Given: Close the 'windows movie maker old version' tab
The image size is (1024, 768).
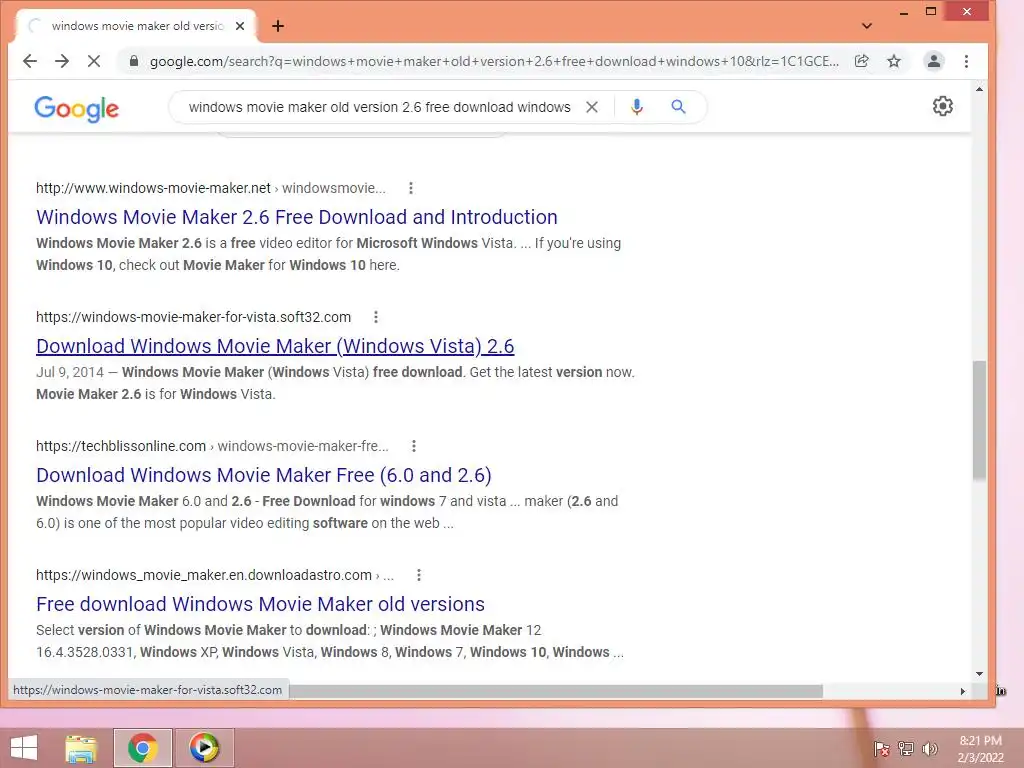Looking at the screenshot, I should (240, 26).
